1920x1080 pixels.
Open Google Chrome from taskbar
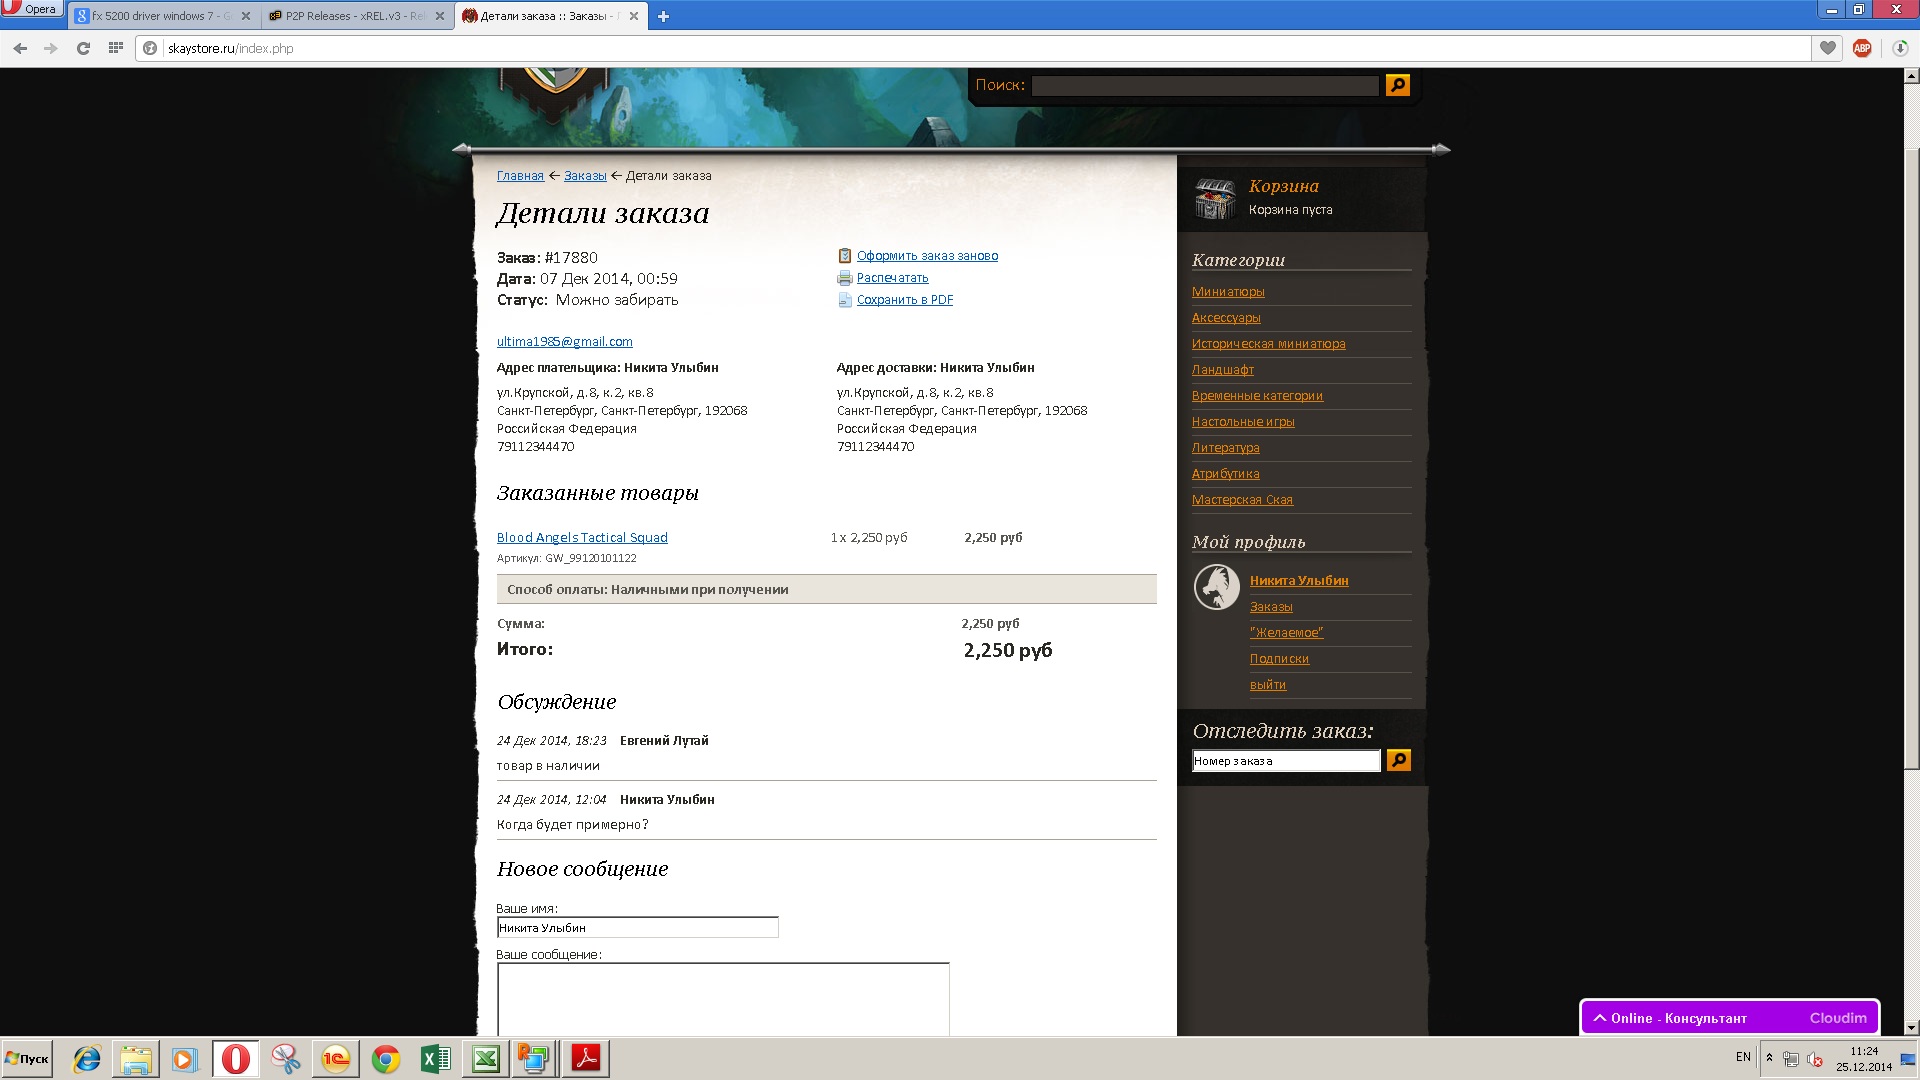(386, 1059)
